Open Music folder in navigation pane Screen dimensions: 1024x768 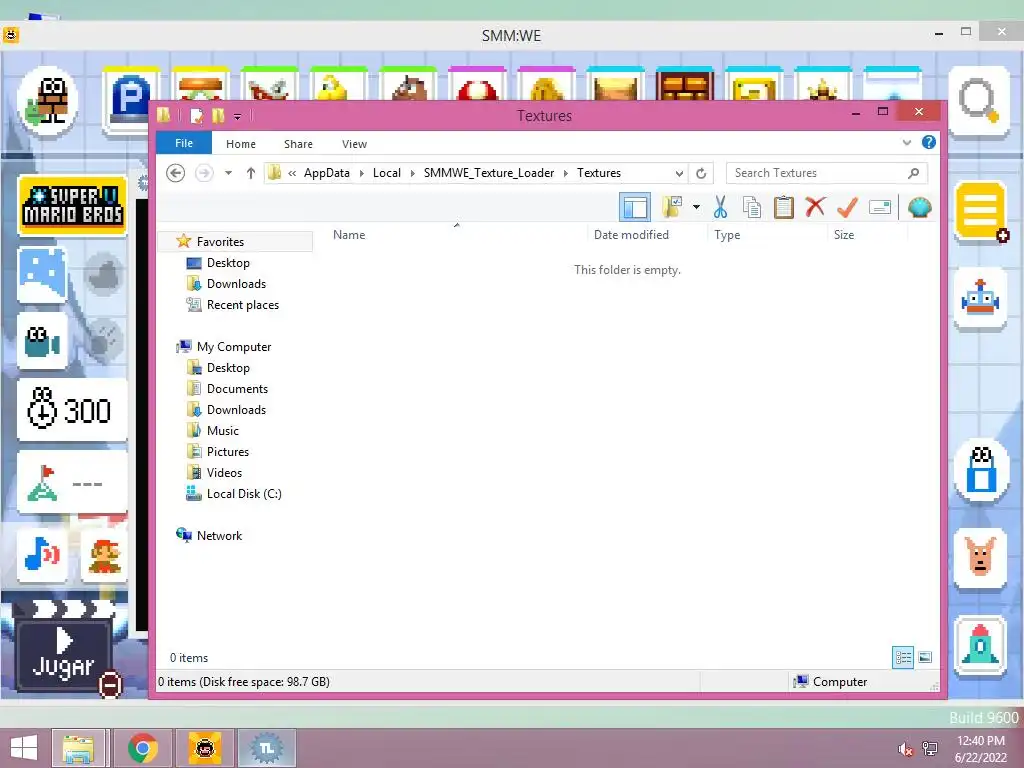223,430
